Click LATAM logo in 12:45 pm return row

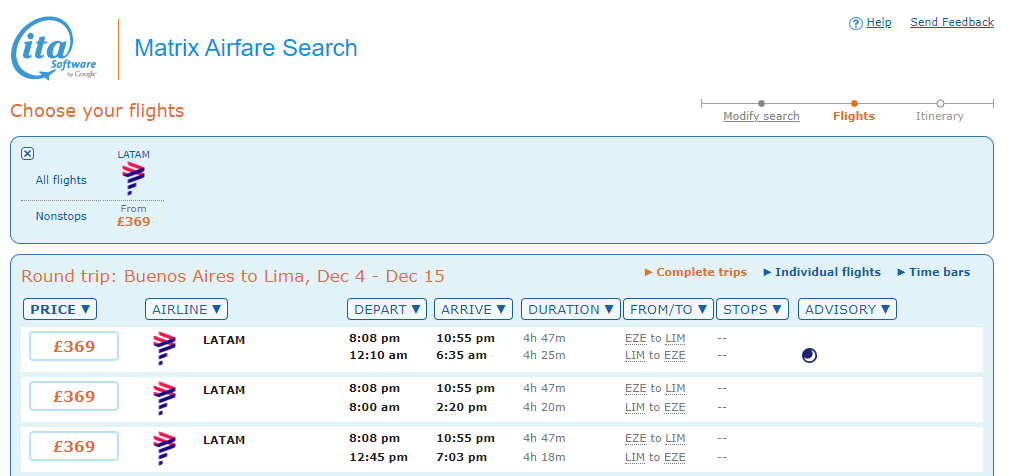(x=164, y=449)
